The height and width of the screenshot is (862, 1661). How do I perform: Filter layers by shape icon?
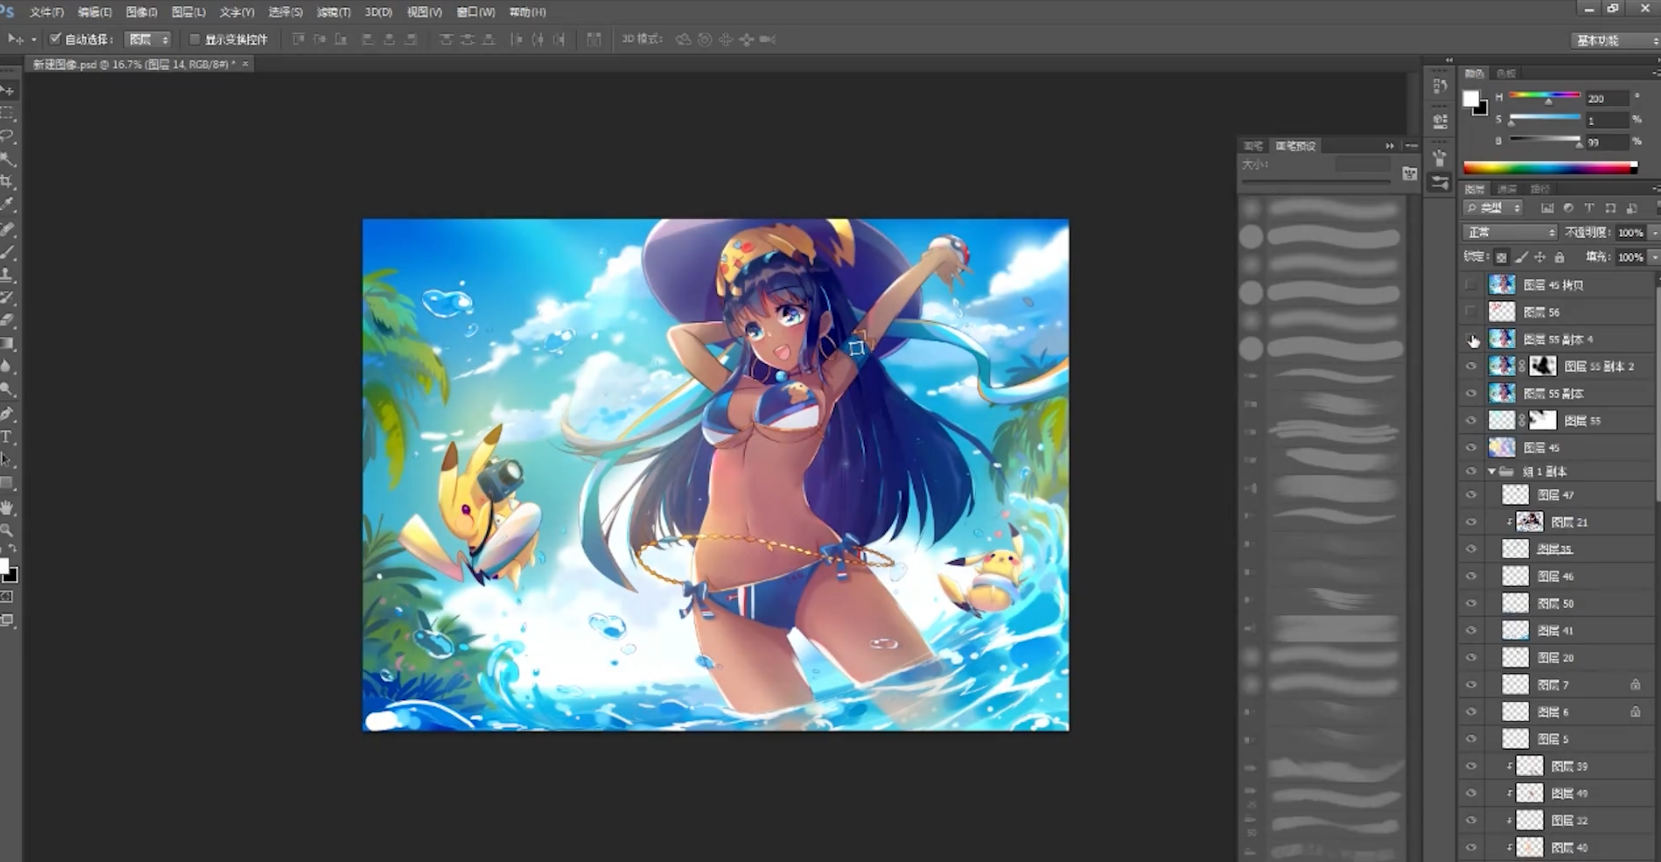tap(1610, 208)
